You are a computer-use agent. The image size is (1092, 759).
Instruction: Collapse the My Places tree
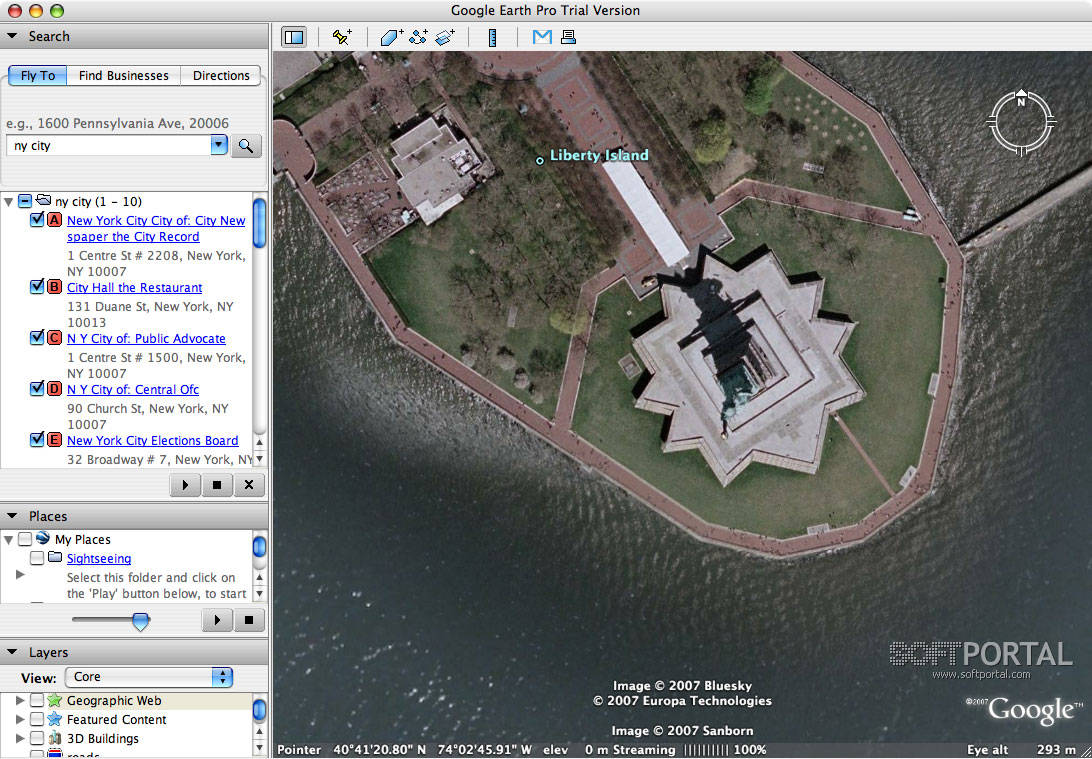click(8, 540)
